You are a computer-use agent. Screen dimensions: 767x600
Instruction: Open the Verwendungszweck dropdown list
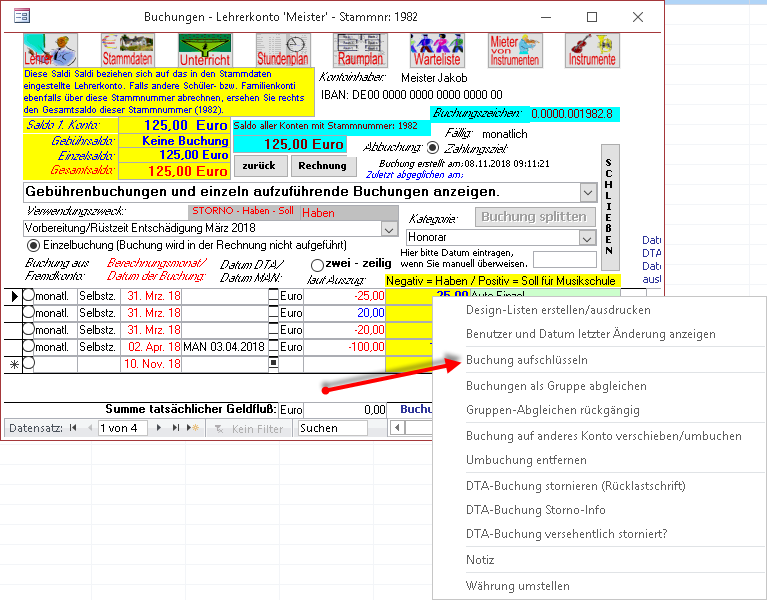click(389, 228)
